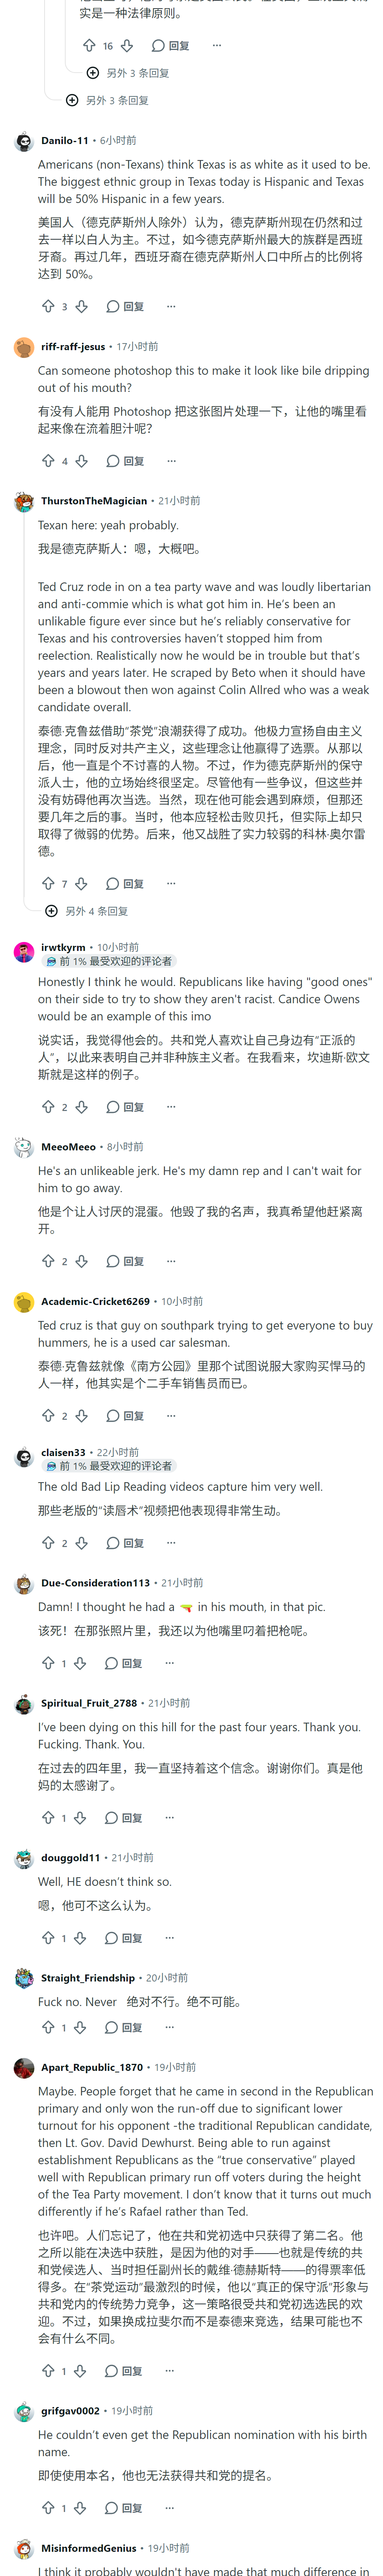Open more options on Danilo-11's comment
This screenshot has width=383, height=2576.
[171, 306]
